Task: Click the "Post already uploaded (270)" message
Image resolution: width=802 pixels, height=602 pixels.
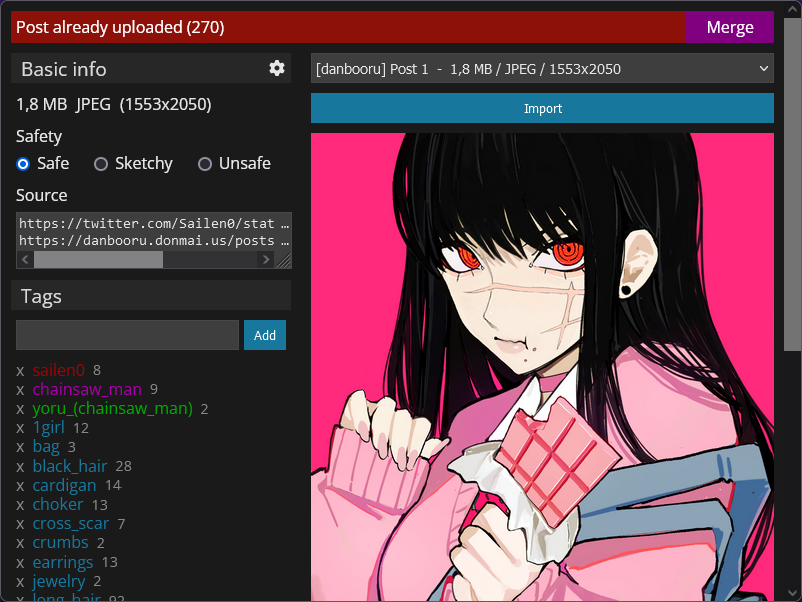Action: [x=120, y=27]
